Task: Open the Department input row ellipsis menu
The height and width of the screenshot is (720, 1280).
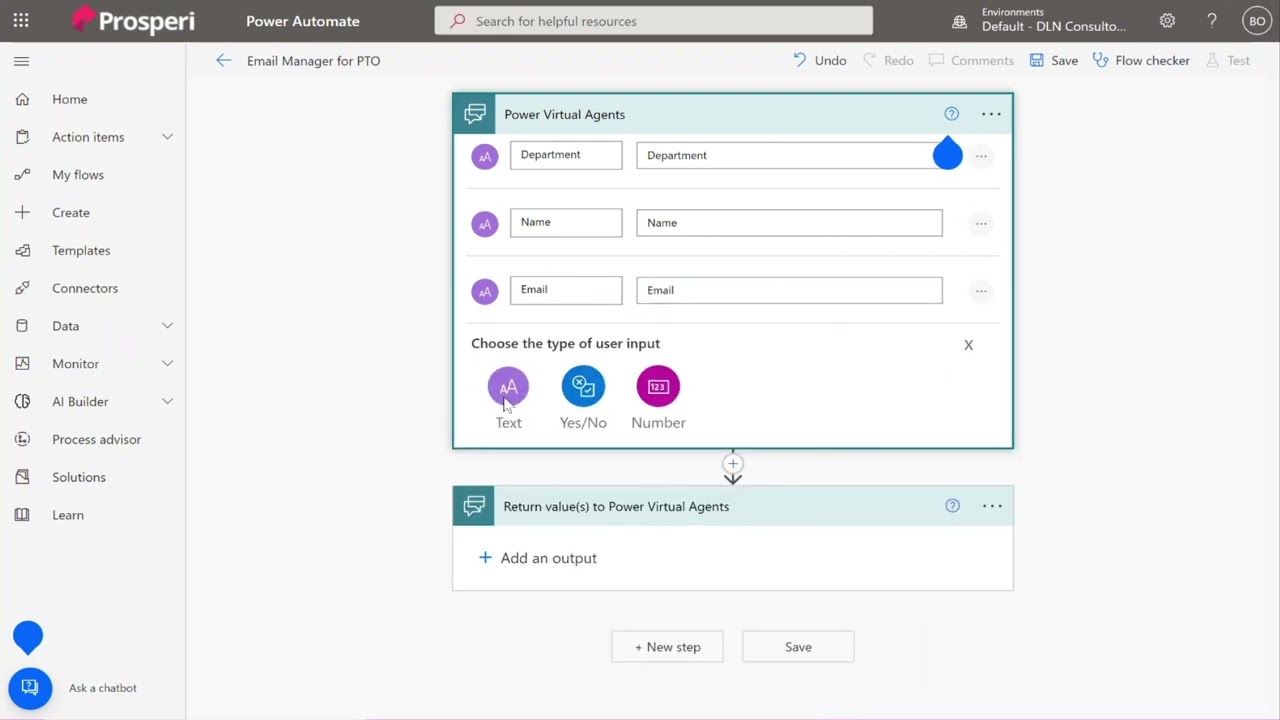Action: 981,156
